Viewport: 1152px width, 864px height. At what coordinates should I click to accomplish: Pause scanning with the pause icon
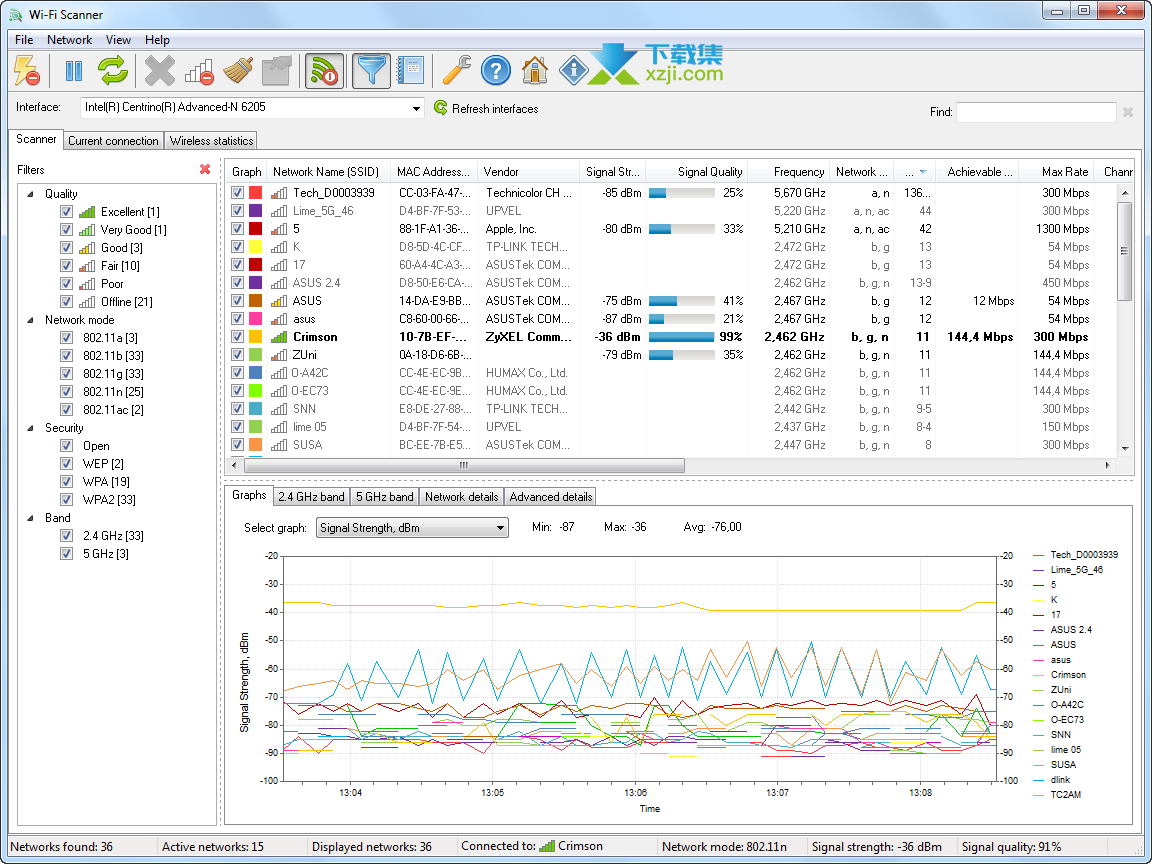(73, 71)
